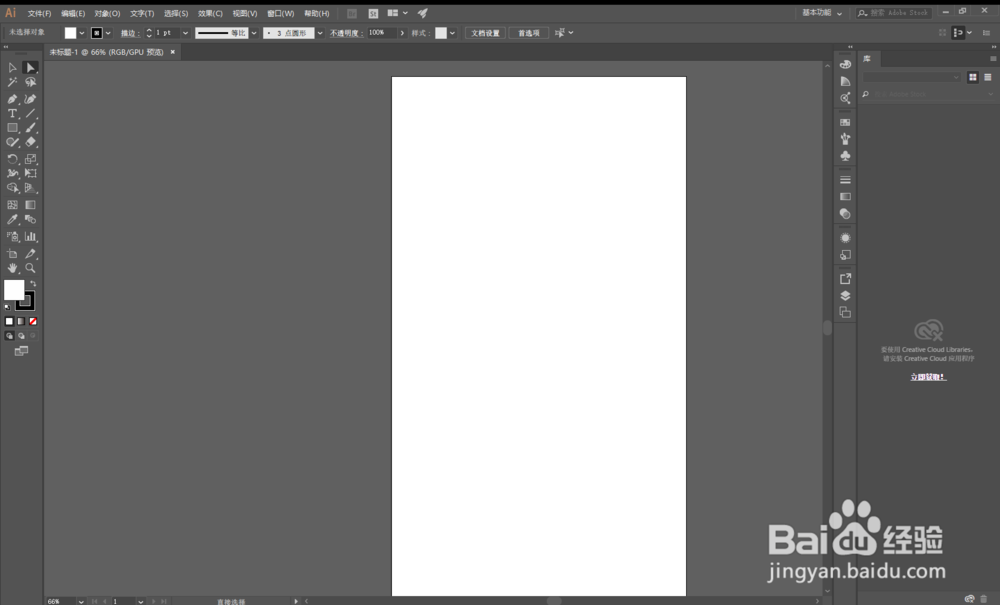
Task: Select the Magic Wand tool
Action: 12,82
